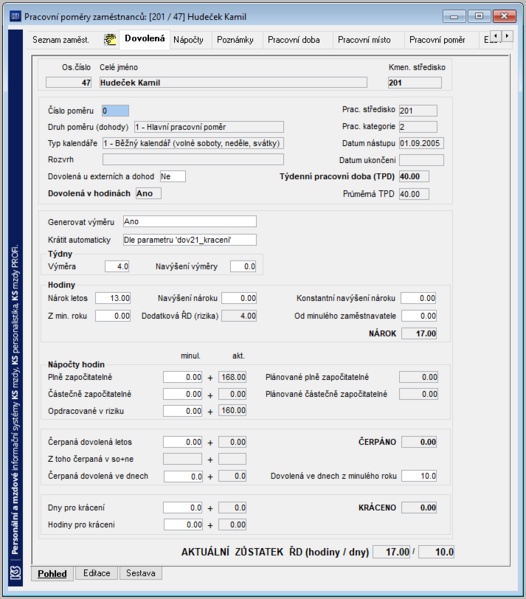
Task: Click Částečně započitatelné akt. field
Action: coord(232,394)
